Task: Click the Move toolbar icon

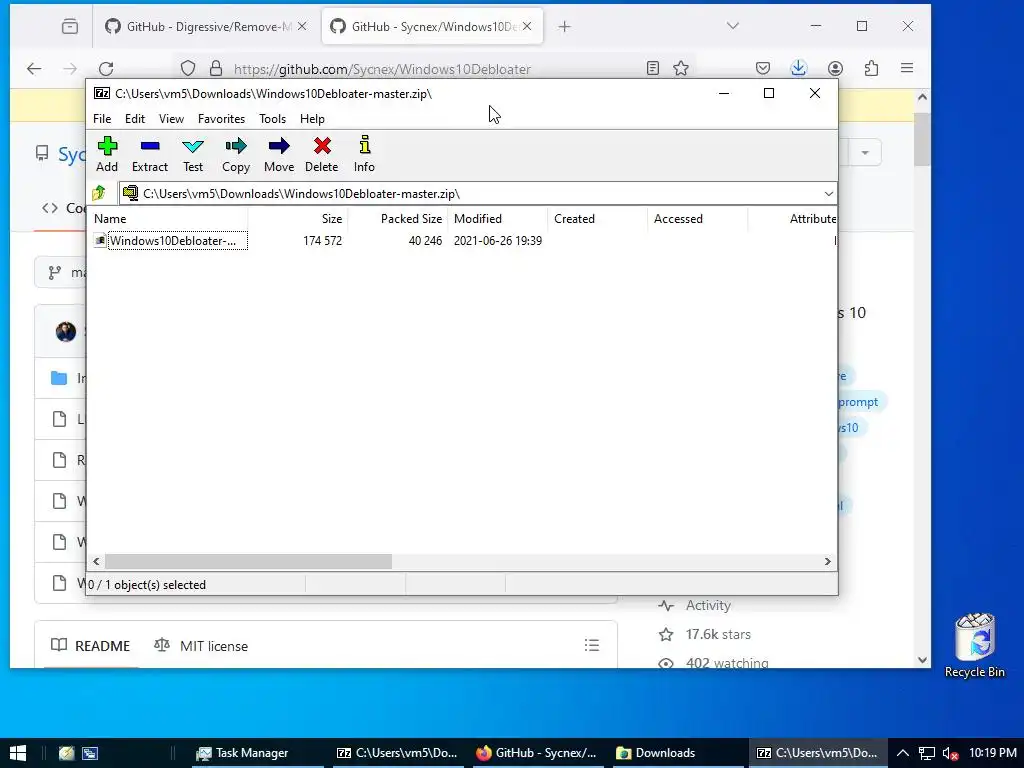Action: point(279,155)
